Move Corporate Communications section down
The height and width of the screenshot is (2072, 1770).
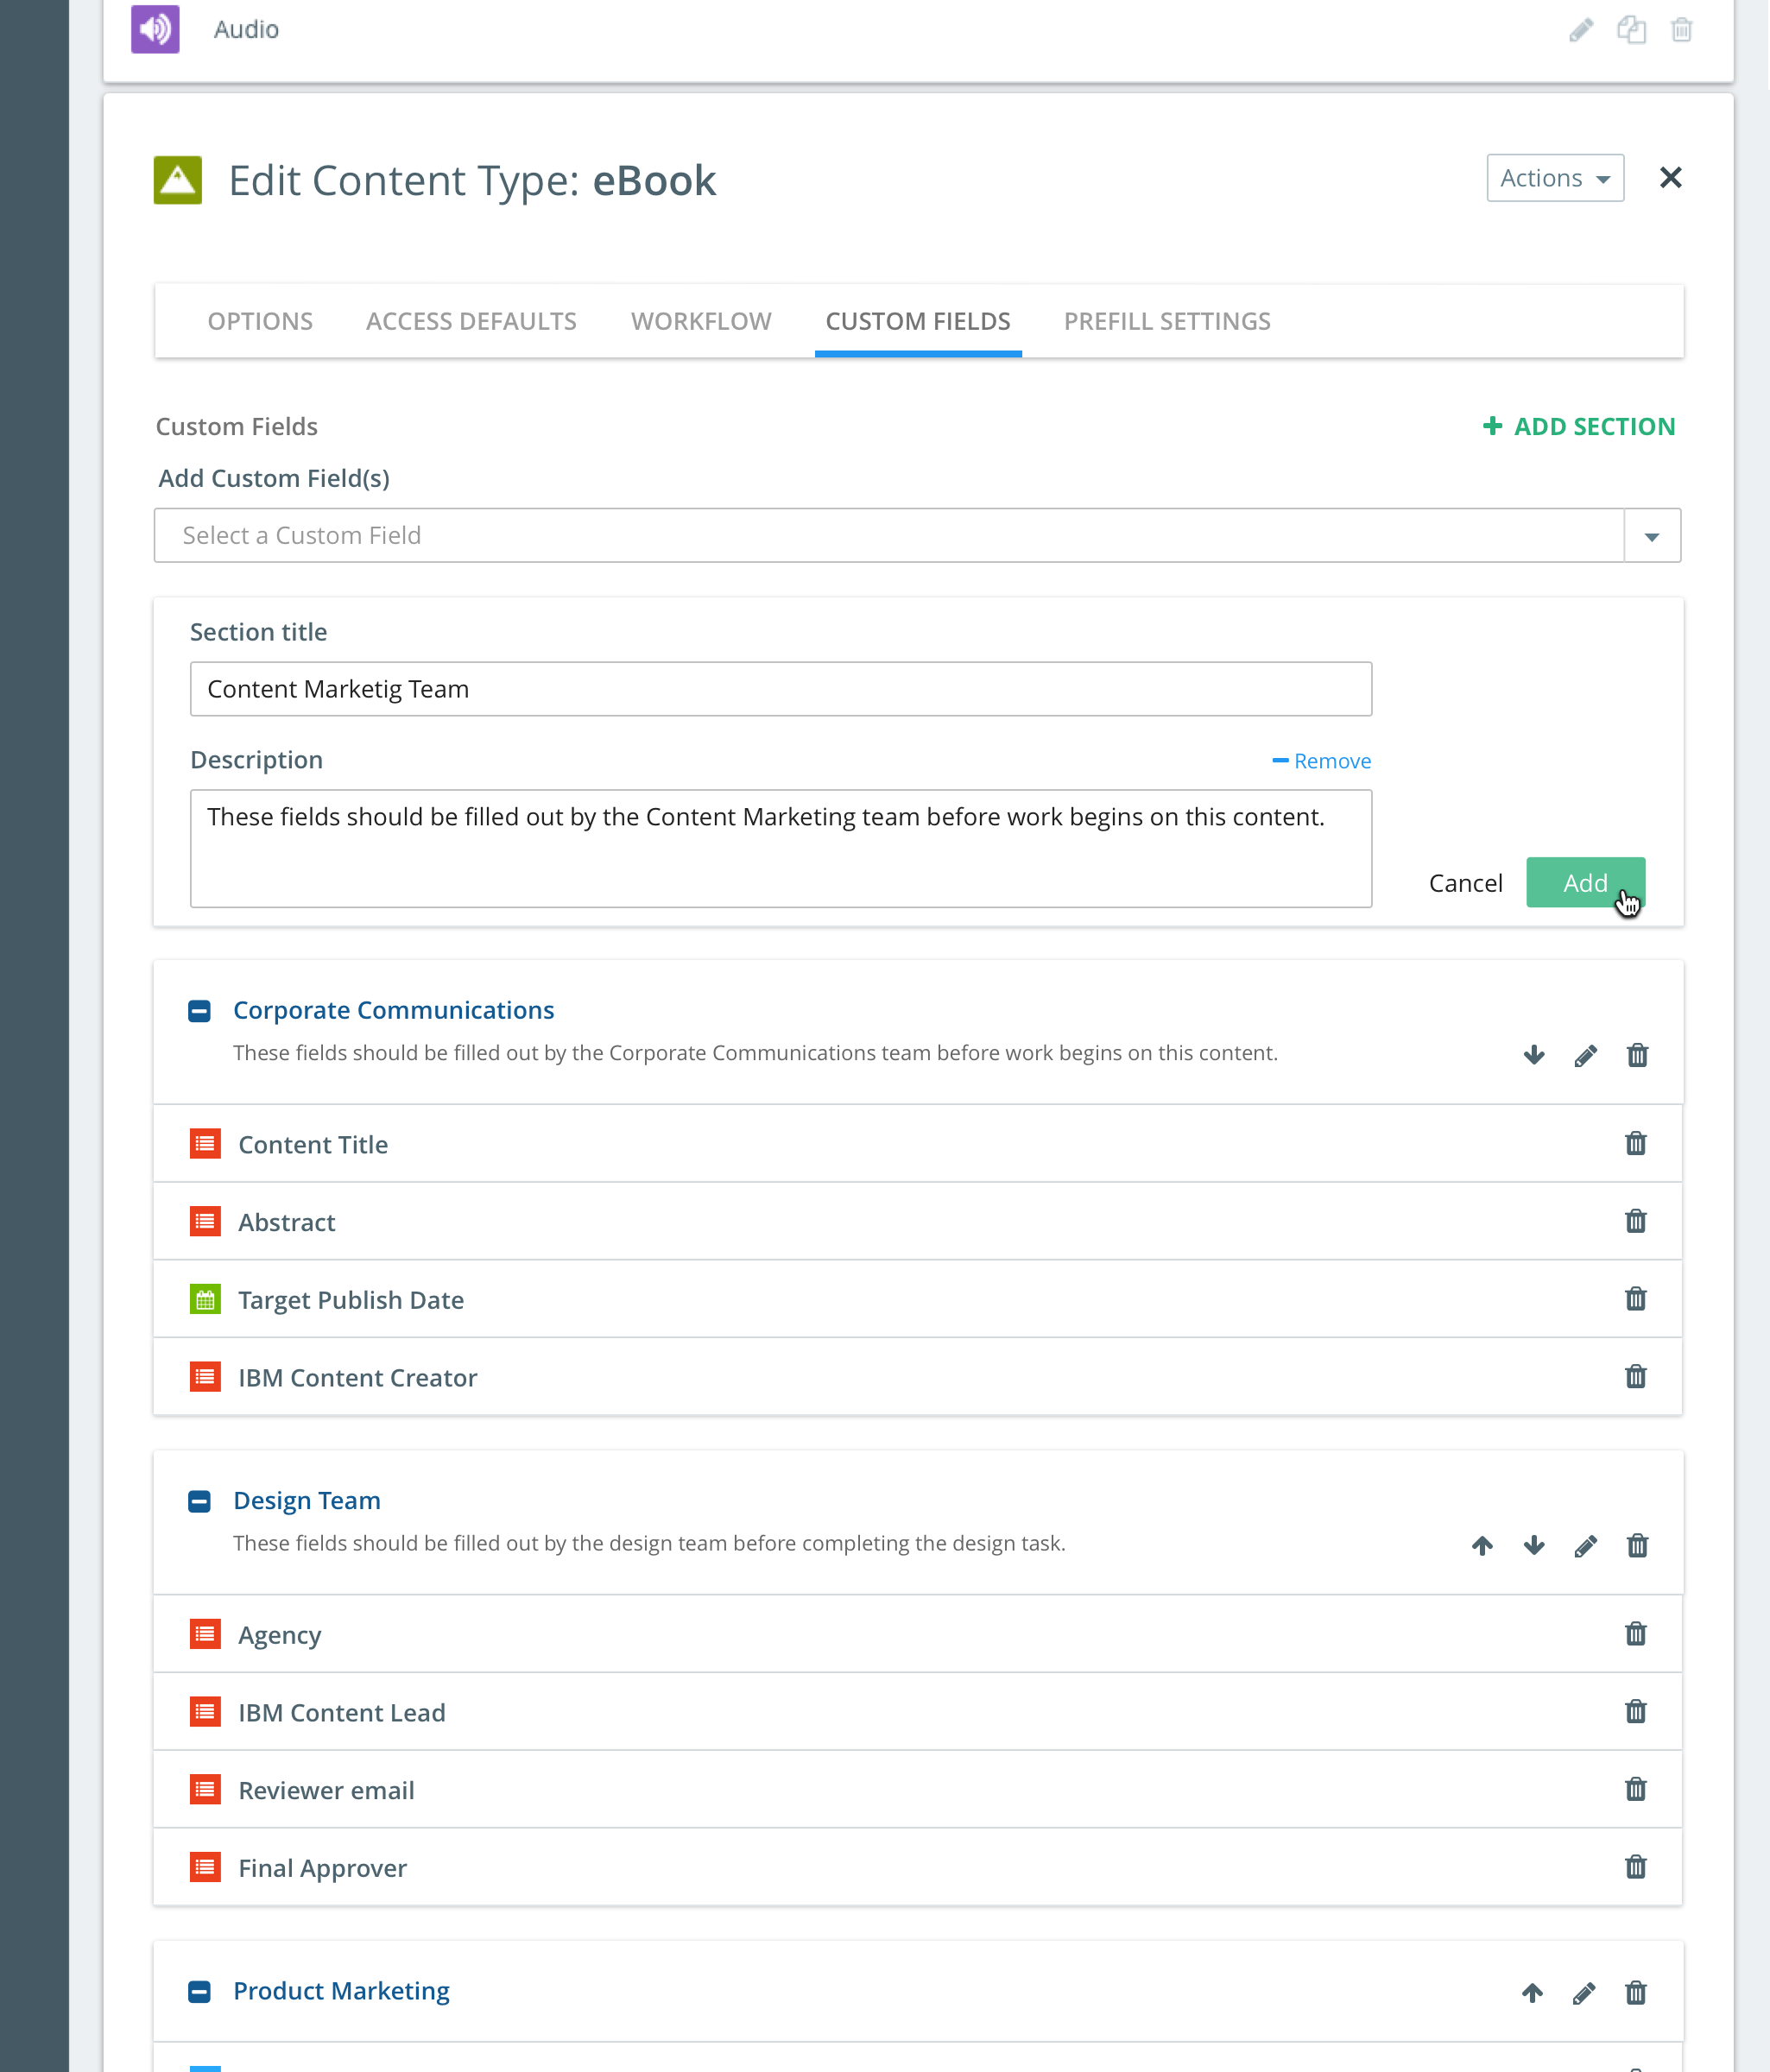tap(1533, 1056)
